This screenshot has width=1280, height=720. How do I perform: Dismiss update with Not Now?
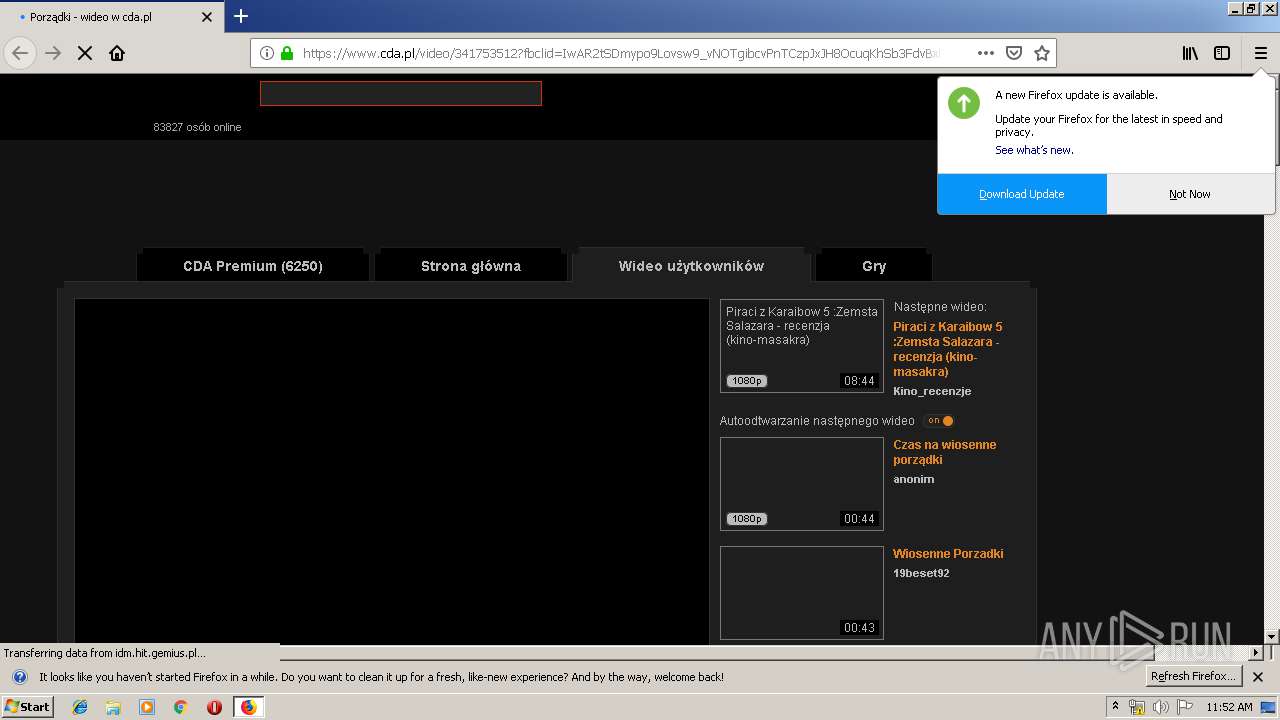1190,194
